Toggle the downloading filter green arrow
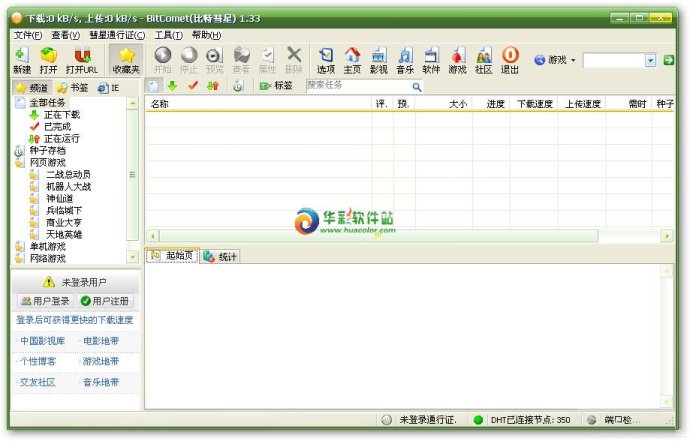This screenshot has height=441, width=690. click(172, 86)
